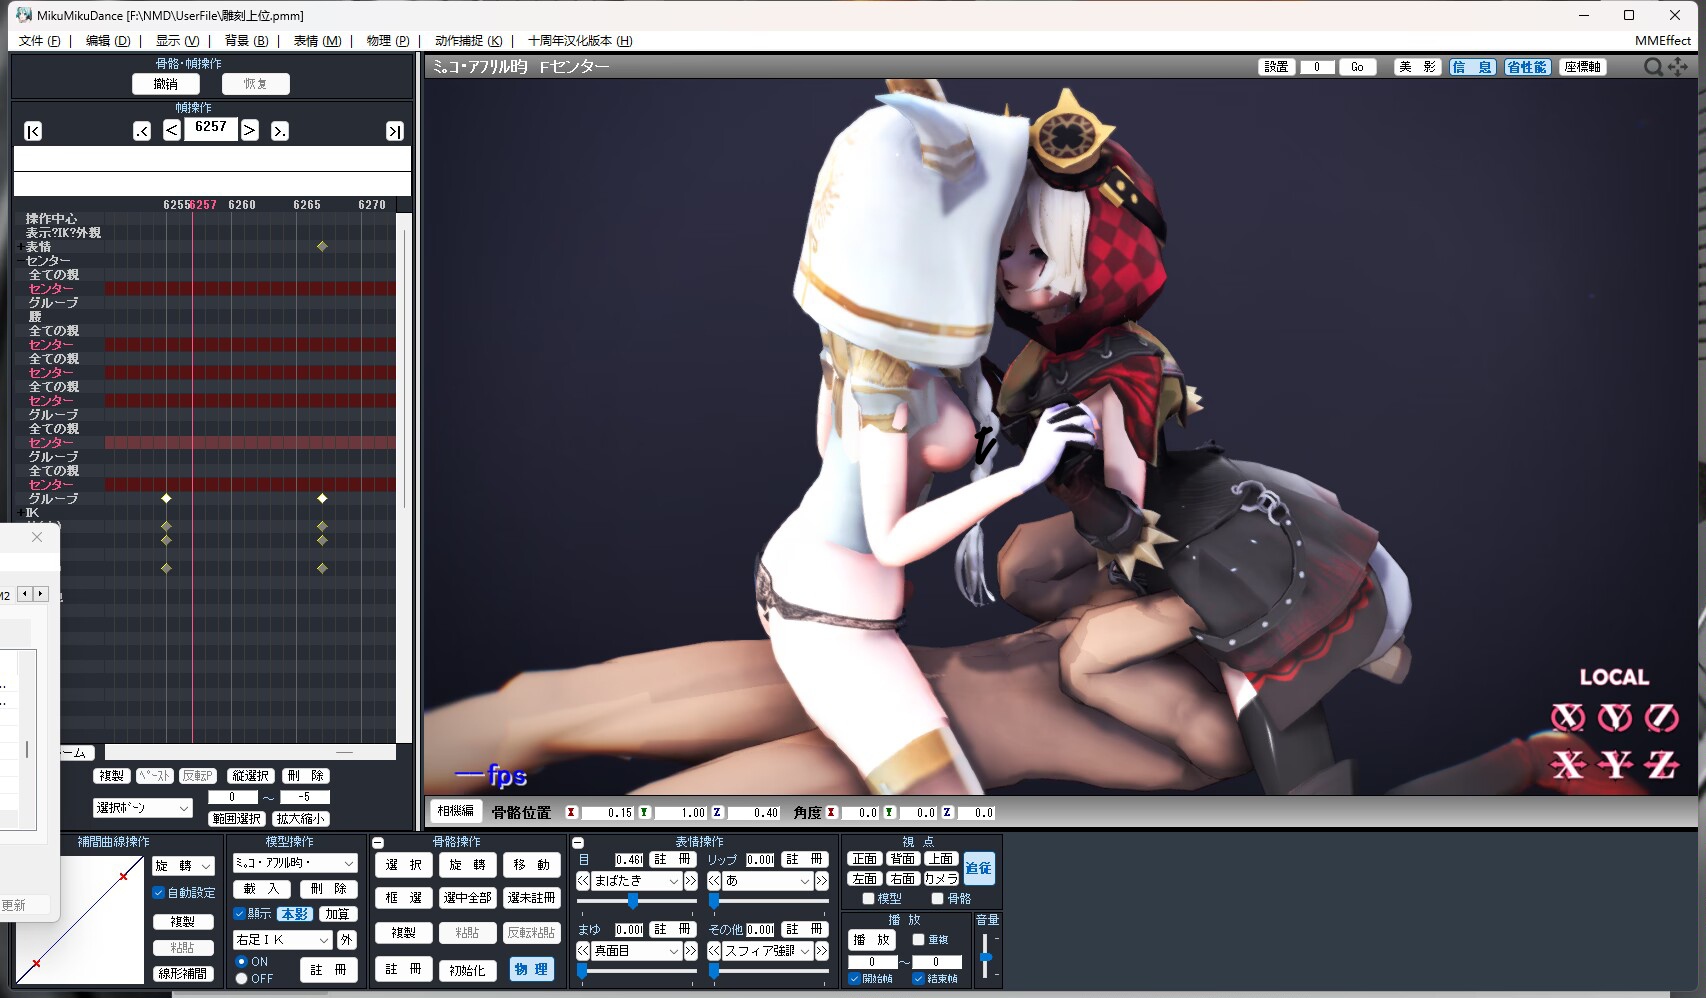Click the 追従 follow button
This screenshot has height=998, width=1706.
click(x=979, y=868)
